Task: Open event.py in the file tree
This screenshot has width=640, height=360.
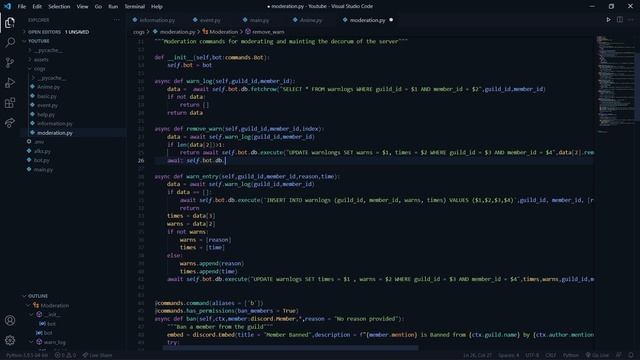Action: point(47,105)
